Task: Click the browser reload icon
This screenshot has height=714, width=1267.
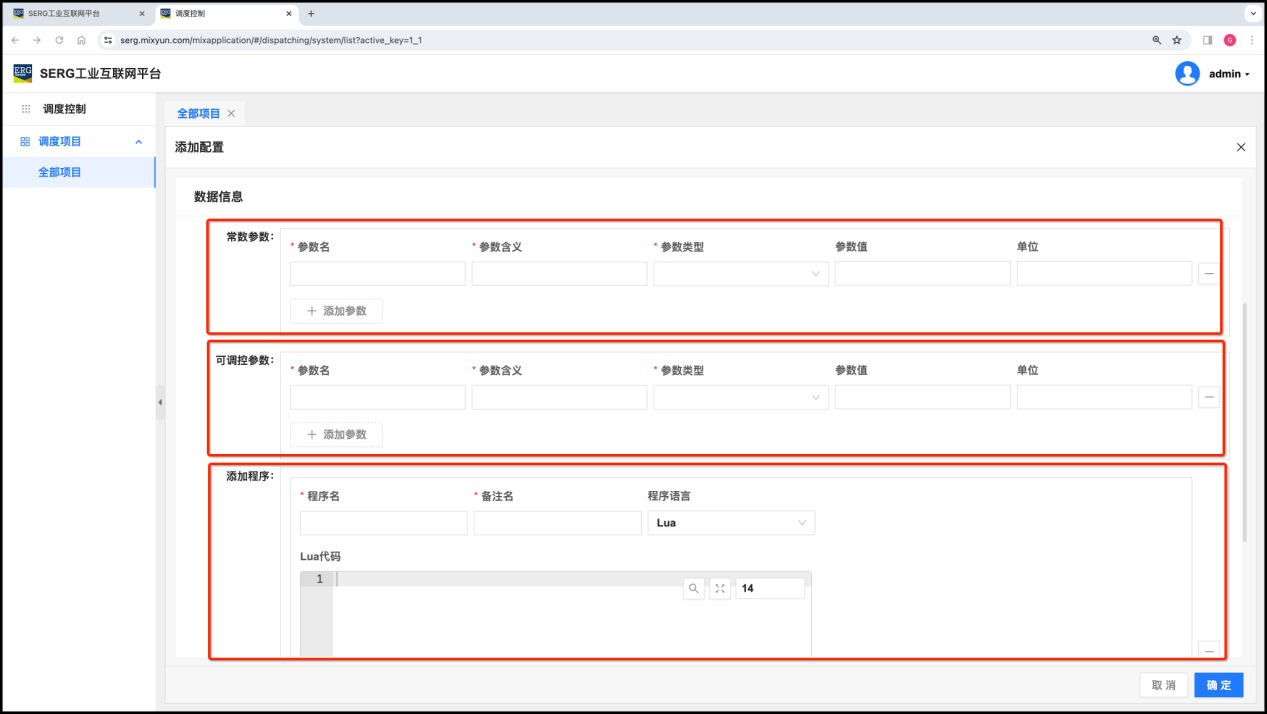Action: [x=59, y=40]
